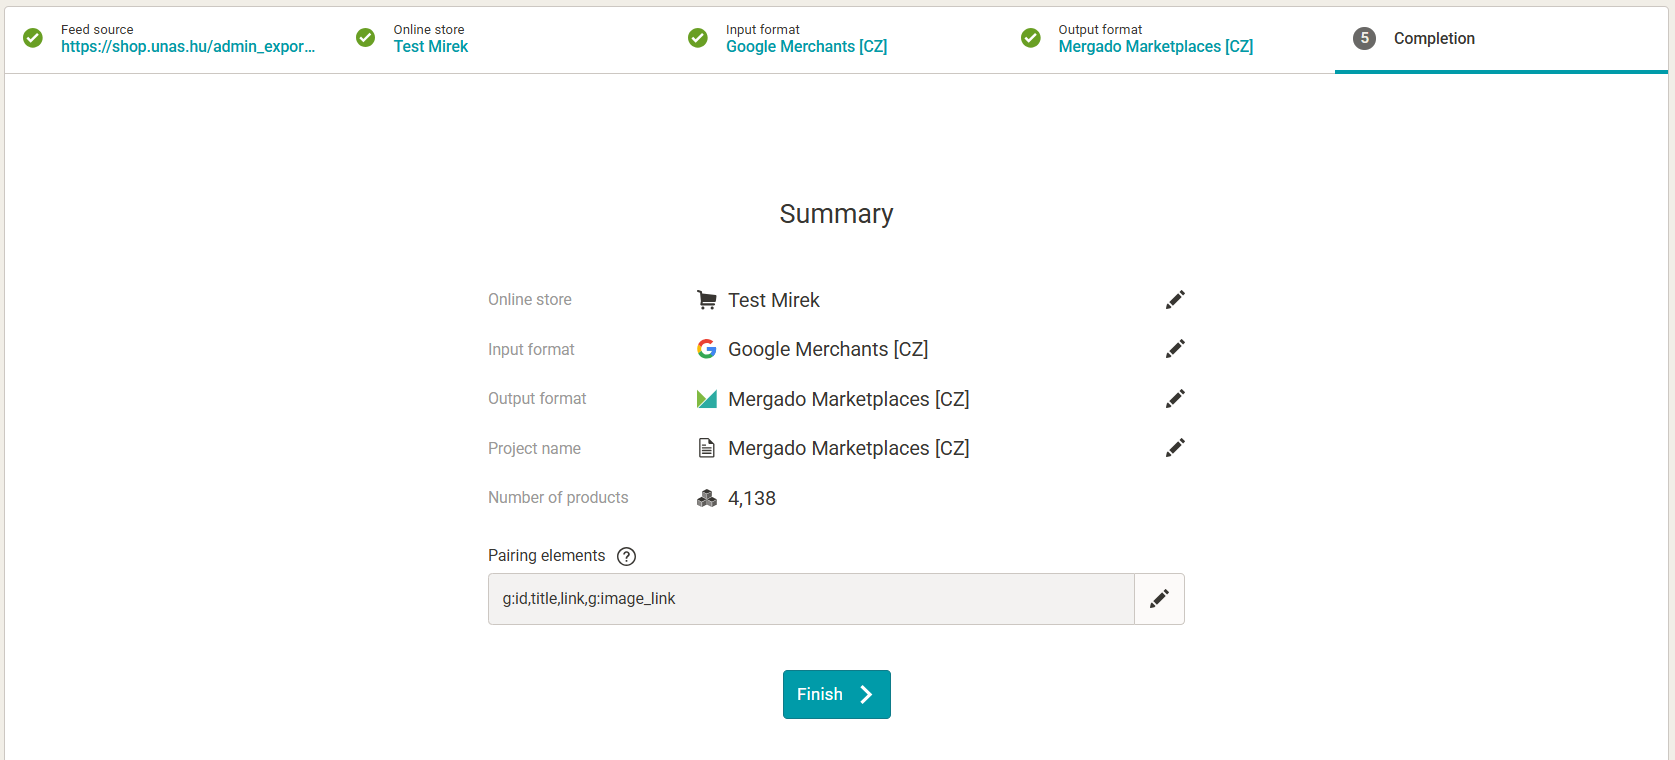
Task: Edit the Output format with pencil icon
Action: point(1175,399)
